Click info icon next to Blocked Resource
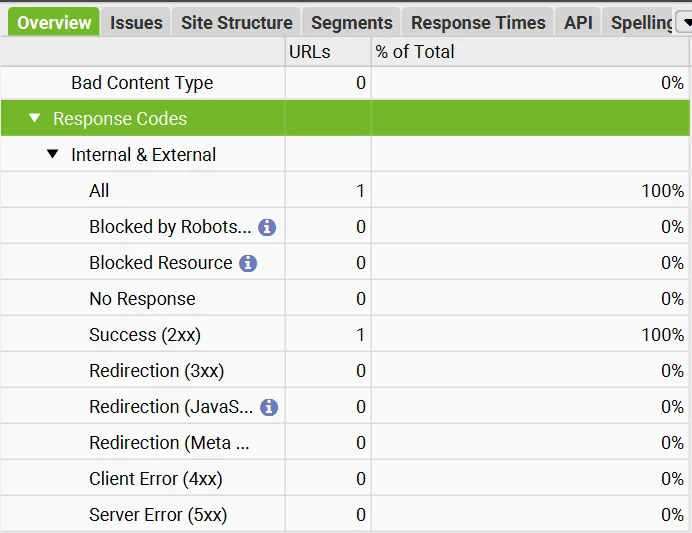The height and width of the screenshot is (533, 692). coord(248,263)
